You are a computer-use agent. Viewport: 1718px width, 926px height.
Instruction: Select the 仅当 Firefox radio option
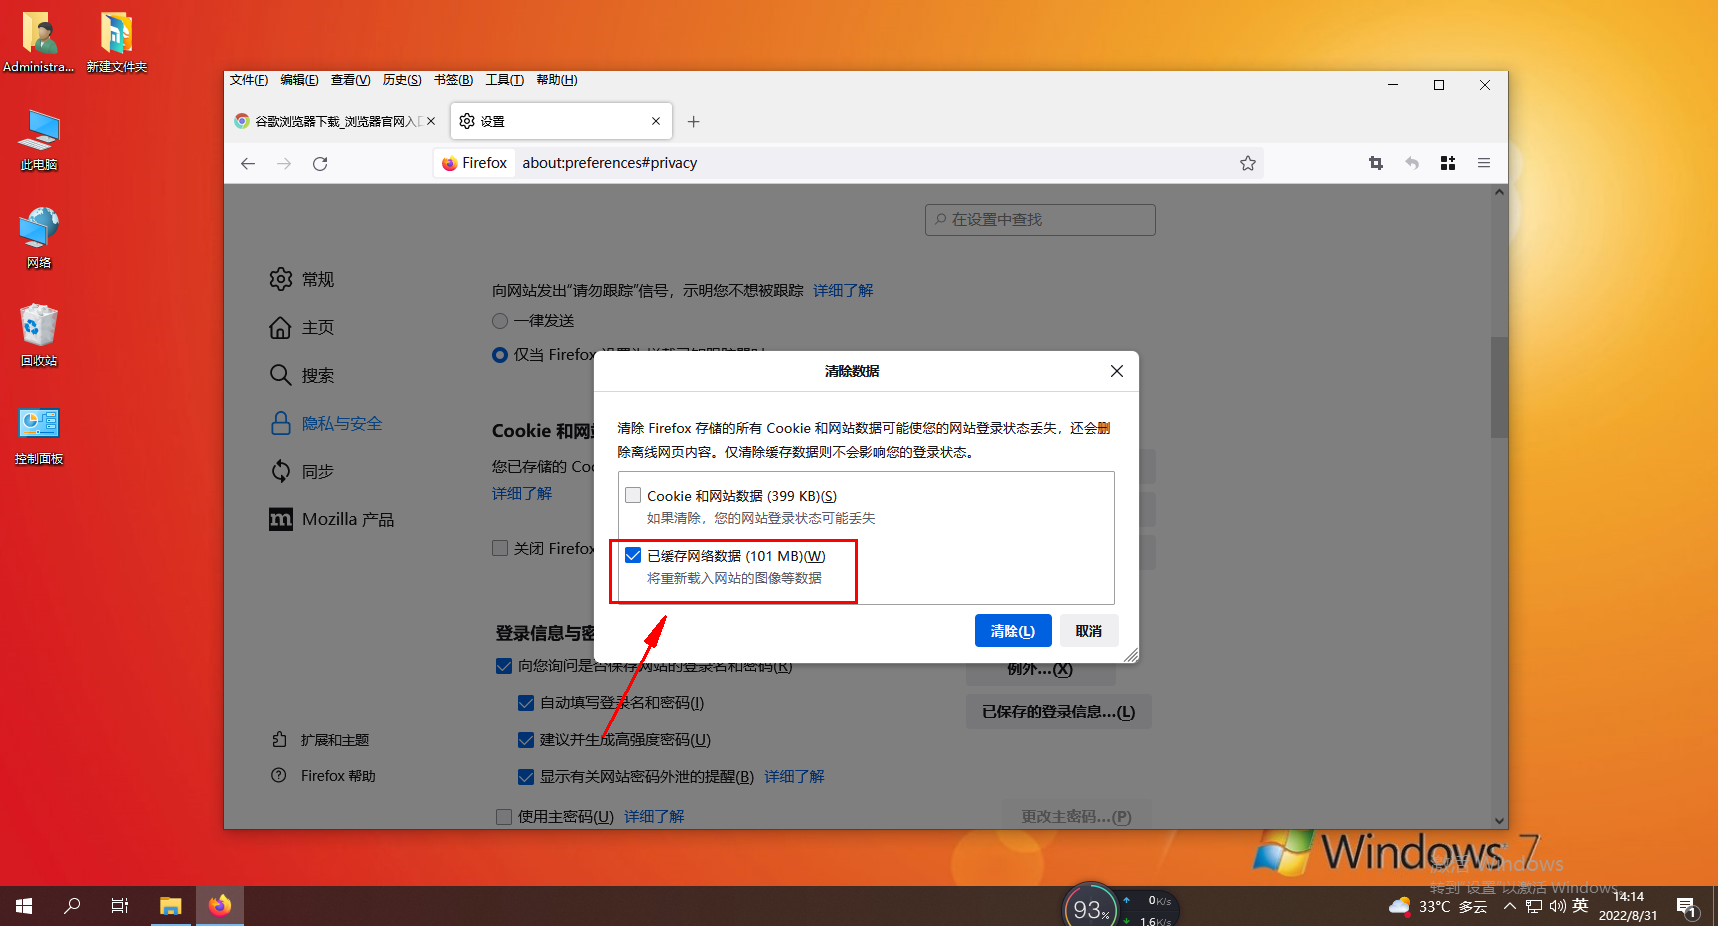pyautogui.click(x=500, y=355)
